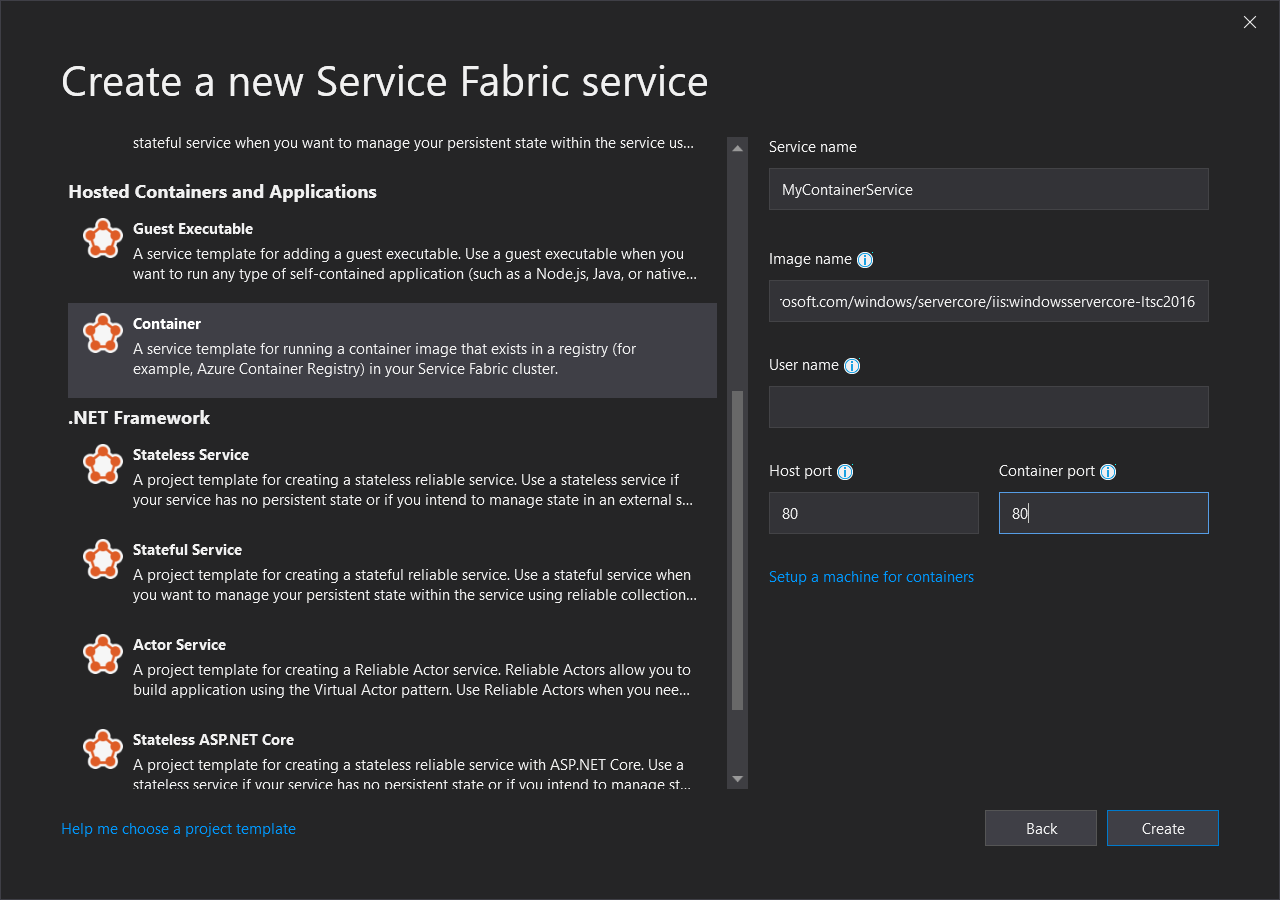Go back with the Back button
The image size is (1280, 900).
tap(1040, 828)
